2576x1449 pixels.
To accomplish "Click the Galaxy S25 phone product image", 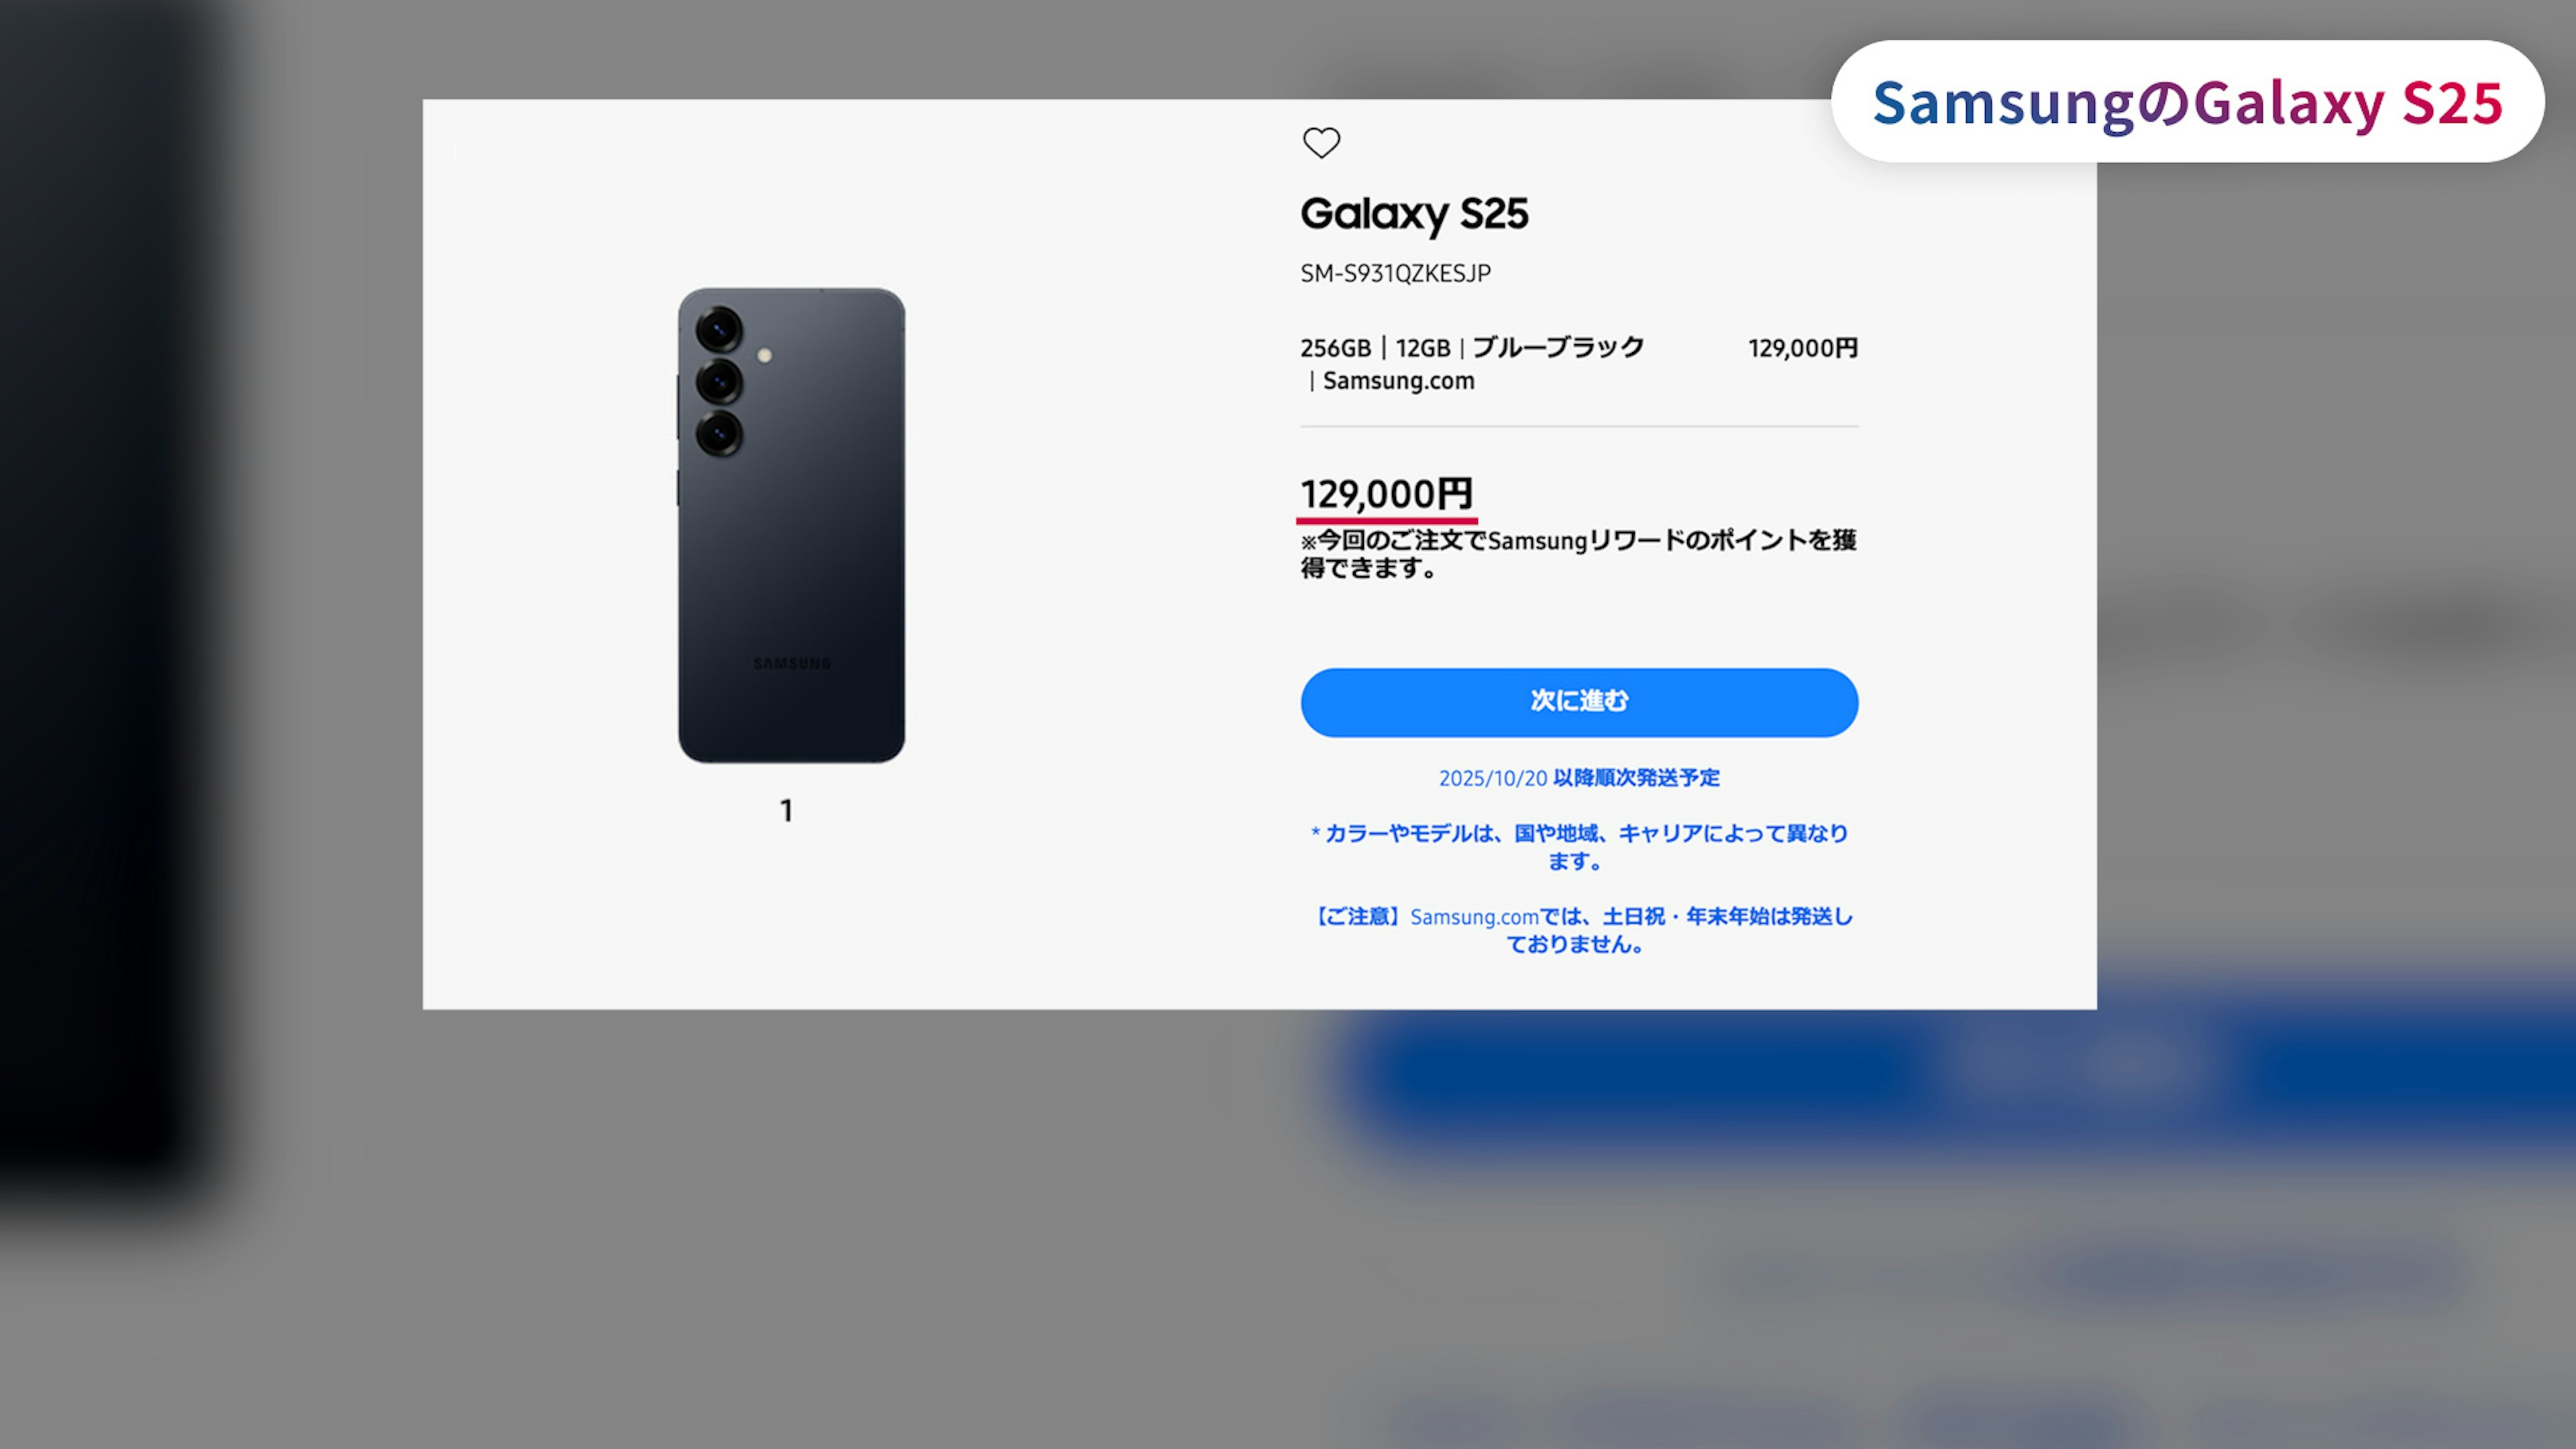I will [791, 526].
